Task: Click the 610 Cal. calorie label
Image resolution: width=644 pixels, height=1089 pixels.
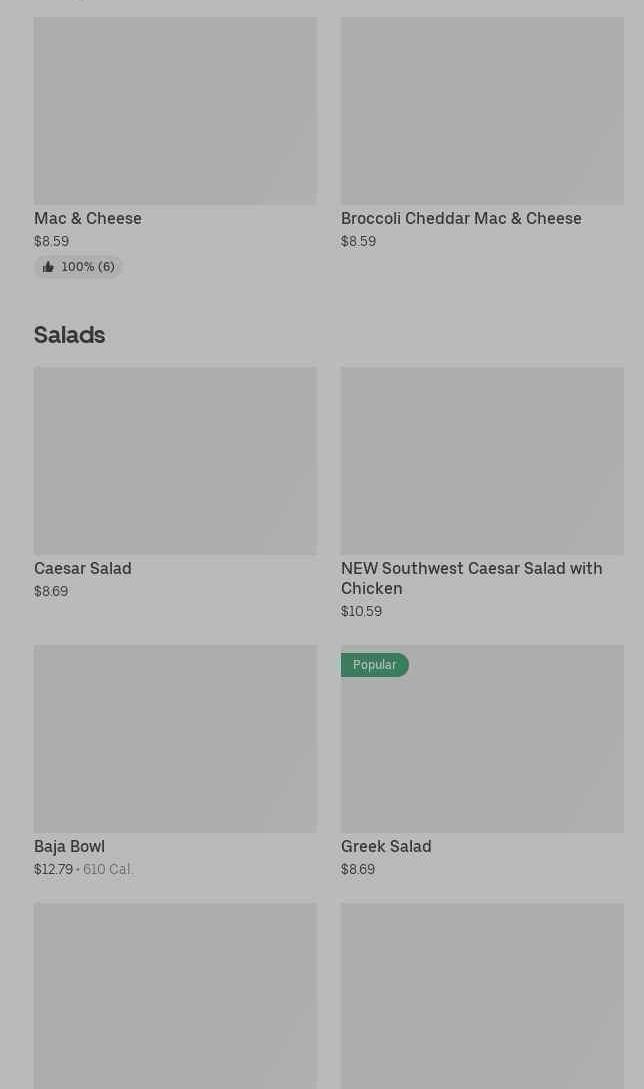Action: [108, 869]
